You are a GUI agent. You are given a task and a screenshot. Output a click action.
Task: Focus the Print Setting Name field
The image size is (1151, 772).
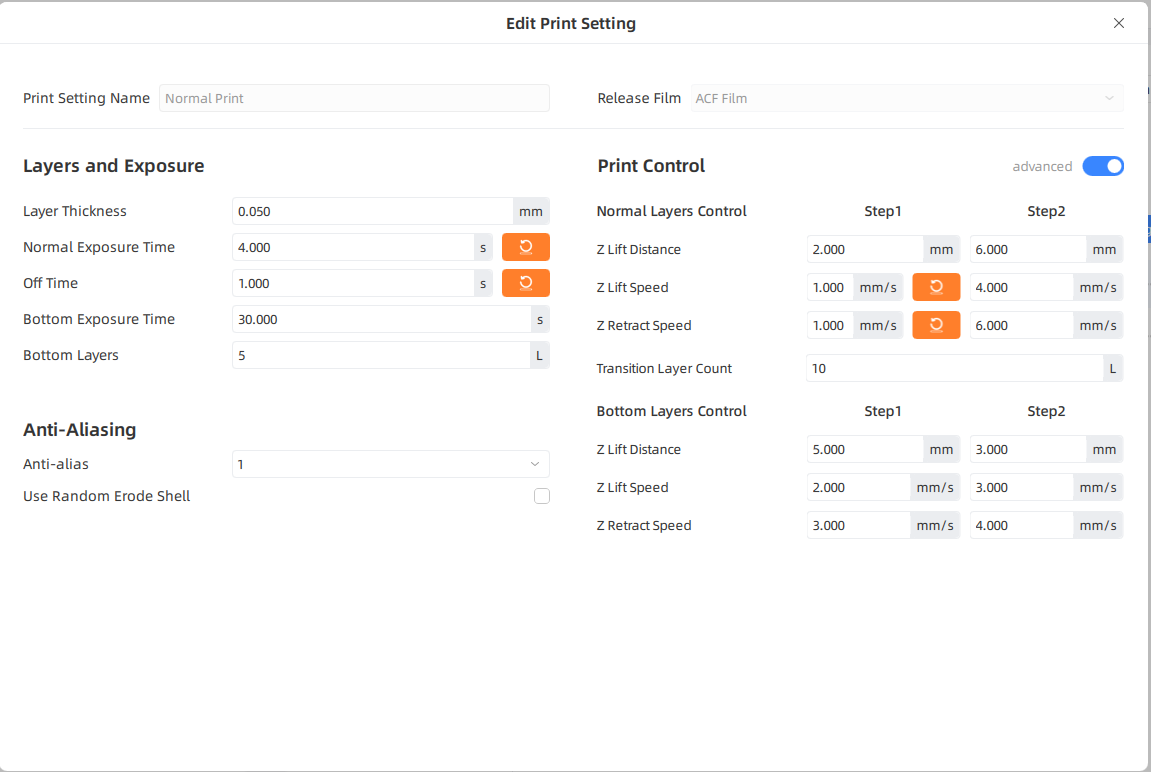coord(354,98)
